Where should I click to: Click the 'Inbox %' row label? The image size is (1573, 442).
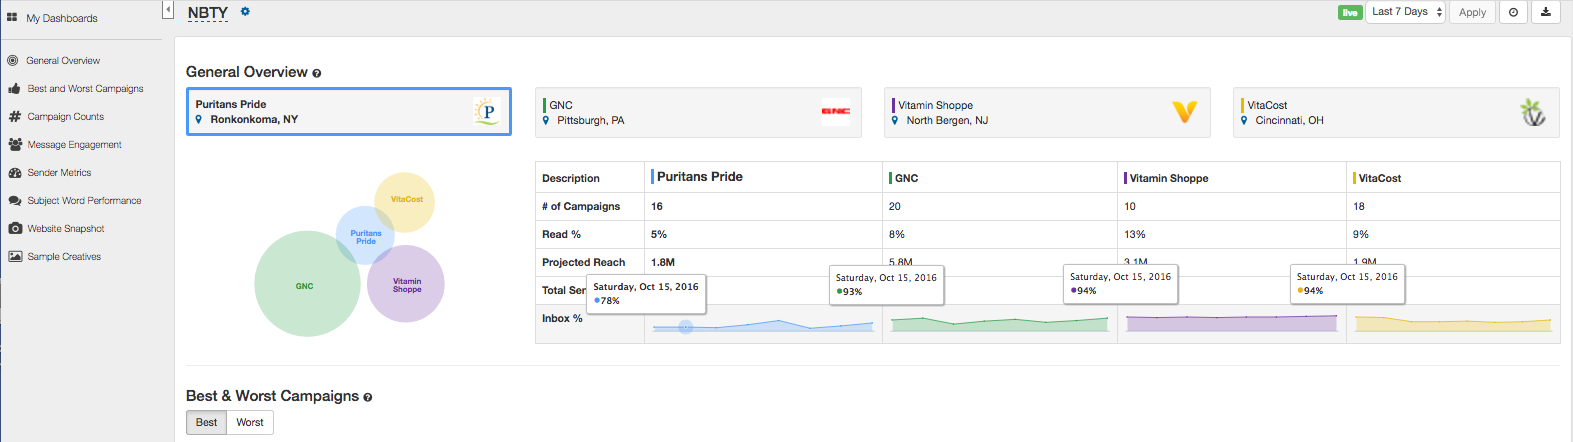click(562, 319)
